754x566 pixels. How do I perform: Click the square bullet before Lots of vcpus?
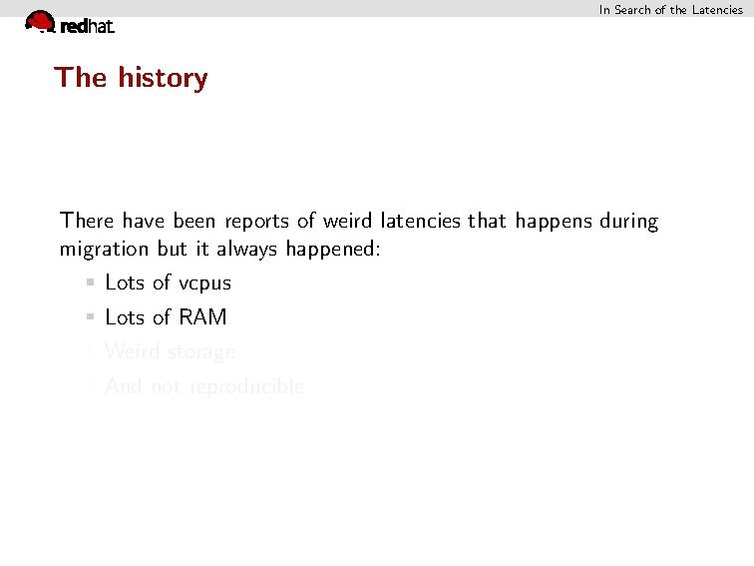coord(91,283)
